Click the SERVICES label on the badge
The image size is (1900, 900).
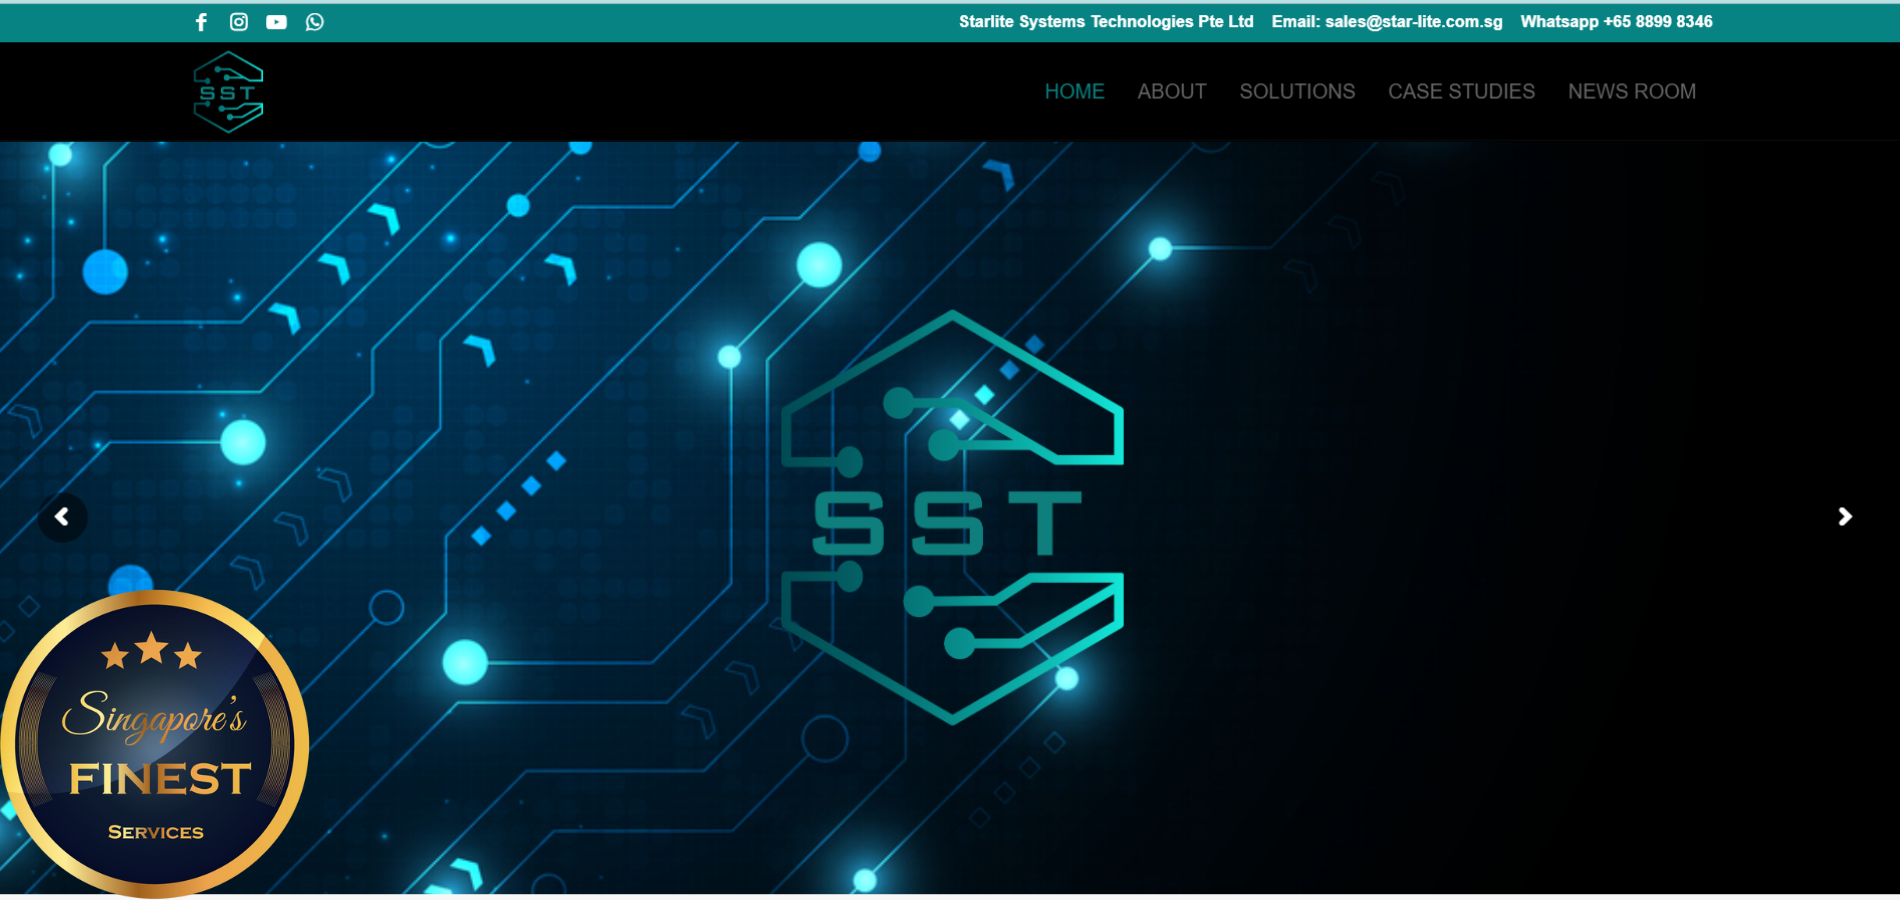(x=156, y=832)
